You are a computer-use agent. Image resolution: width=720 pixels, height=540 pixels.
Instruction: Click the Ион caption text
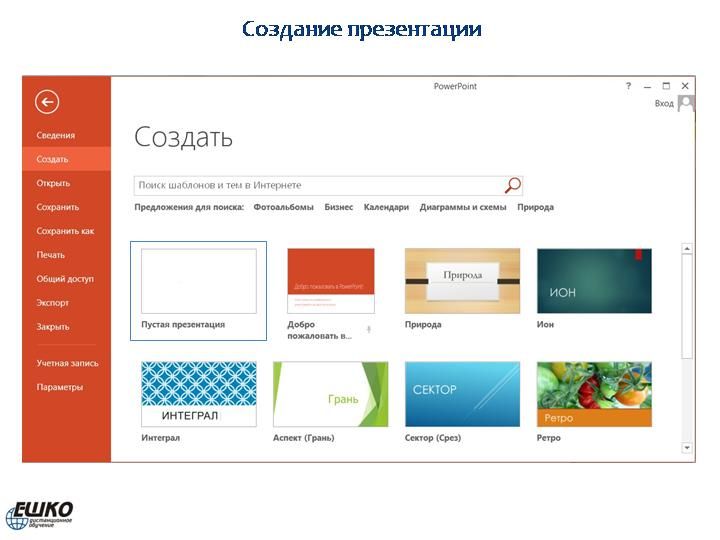[546, 324]
